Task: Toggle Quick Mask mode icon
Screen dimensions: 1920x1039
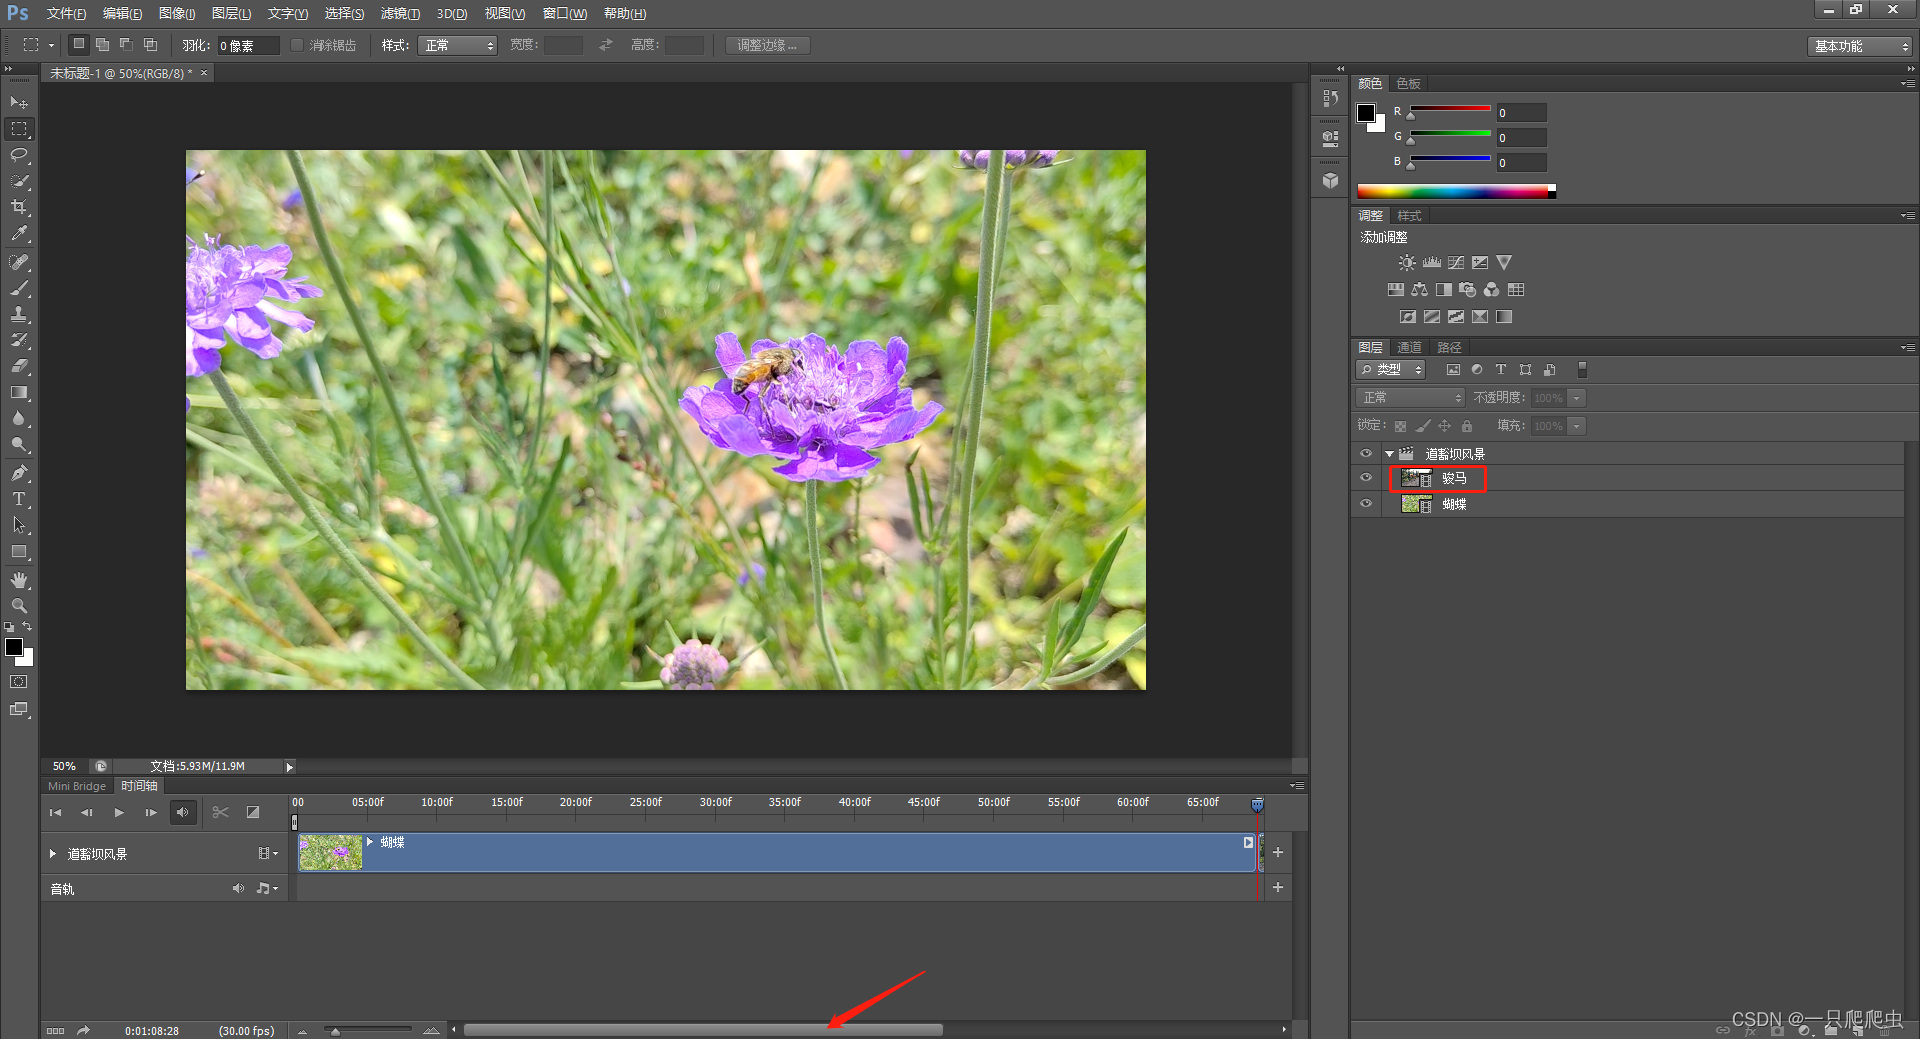Action: tap(19, 682)
